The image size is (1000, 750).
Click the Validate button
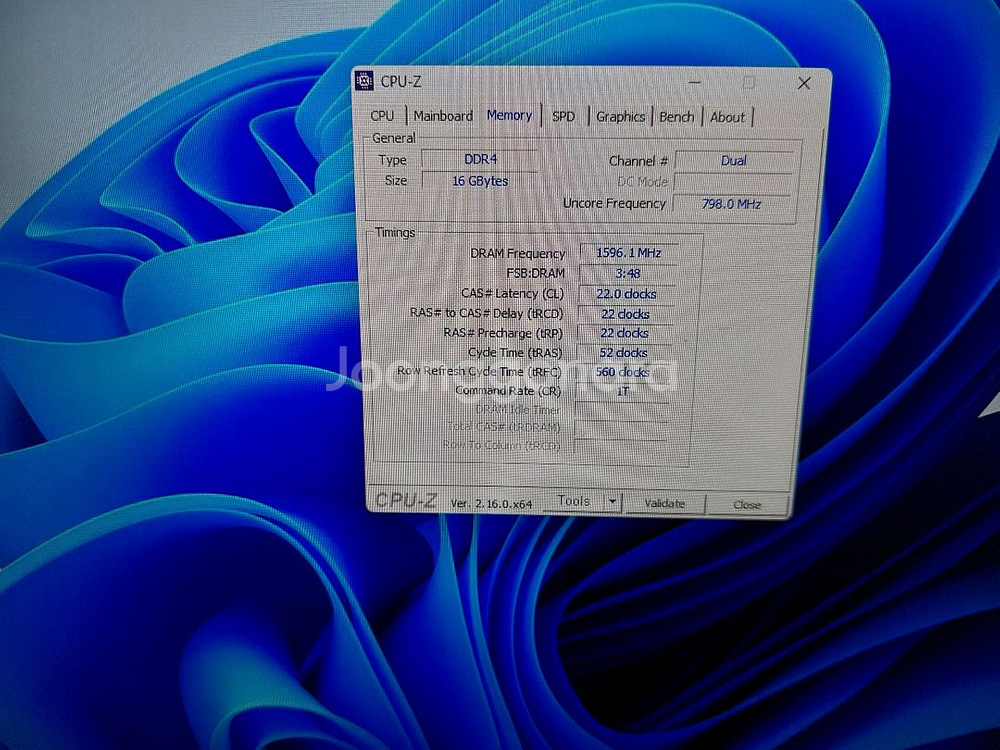pyautogui.click(x=664, y=504)
